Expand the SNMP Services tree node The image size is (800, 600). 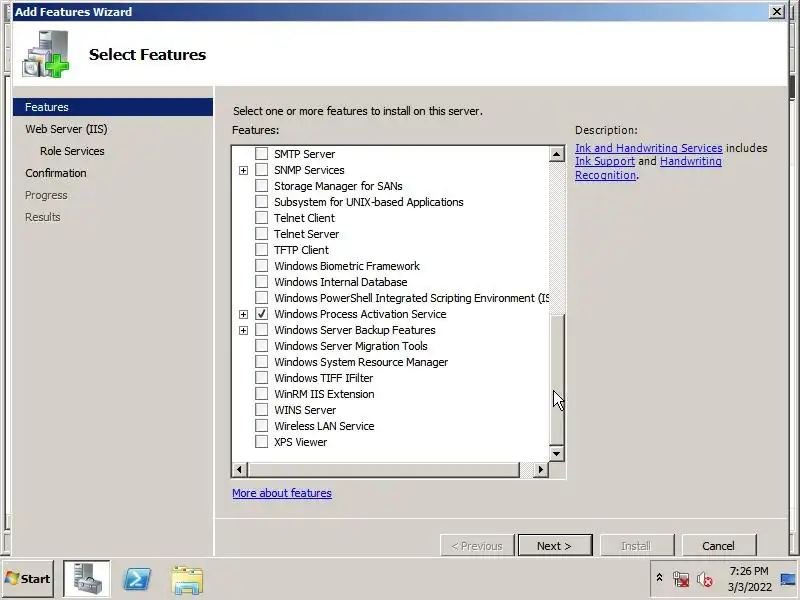243,170
